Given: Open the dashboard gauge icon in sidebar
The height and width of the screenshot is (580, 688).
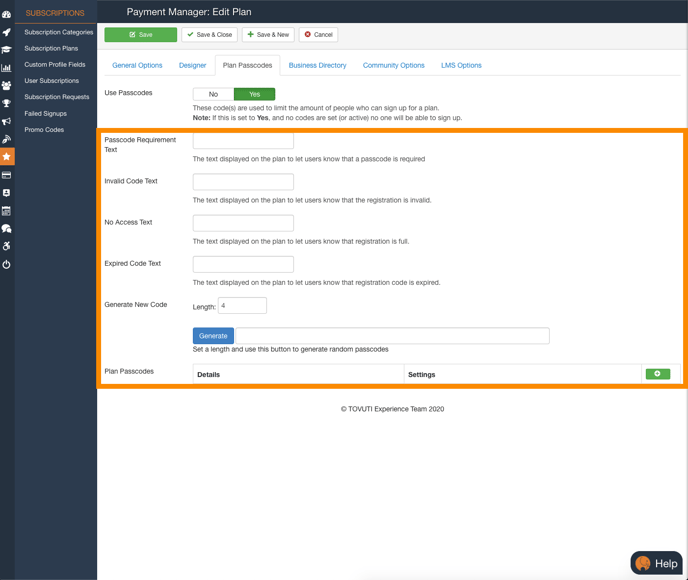Looking at the screenshot, I should click(7, 14).
